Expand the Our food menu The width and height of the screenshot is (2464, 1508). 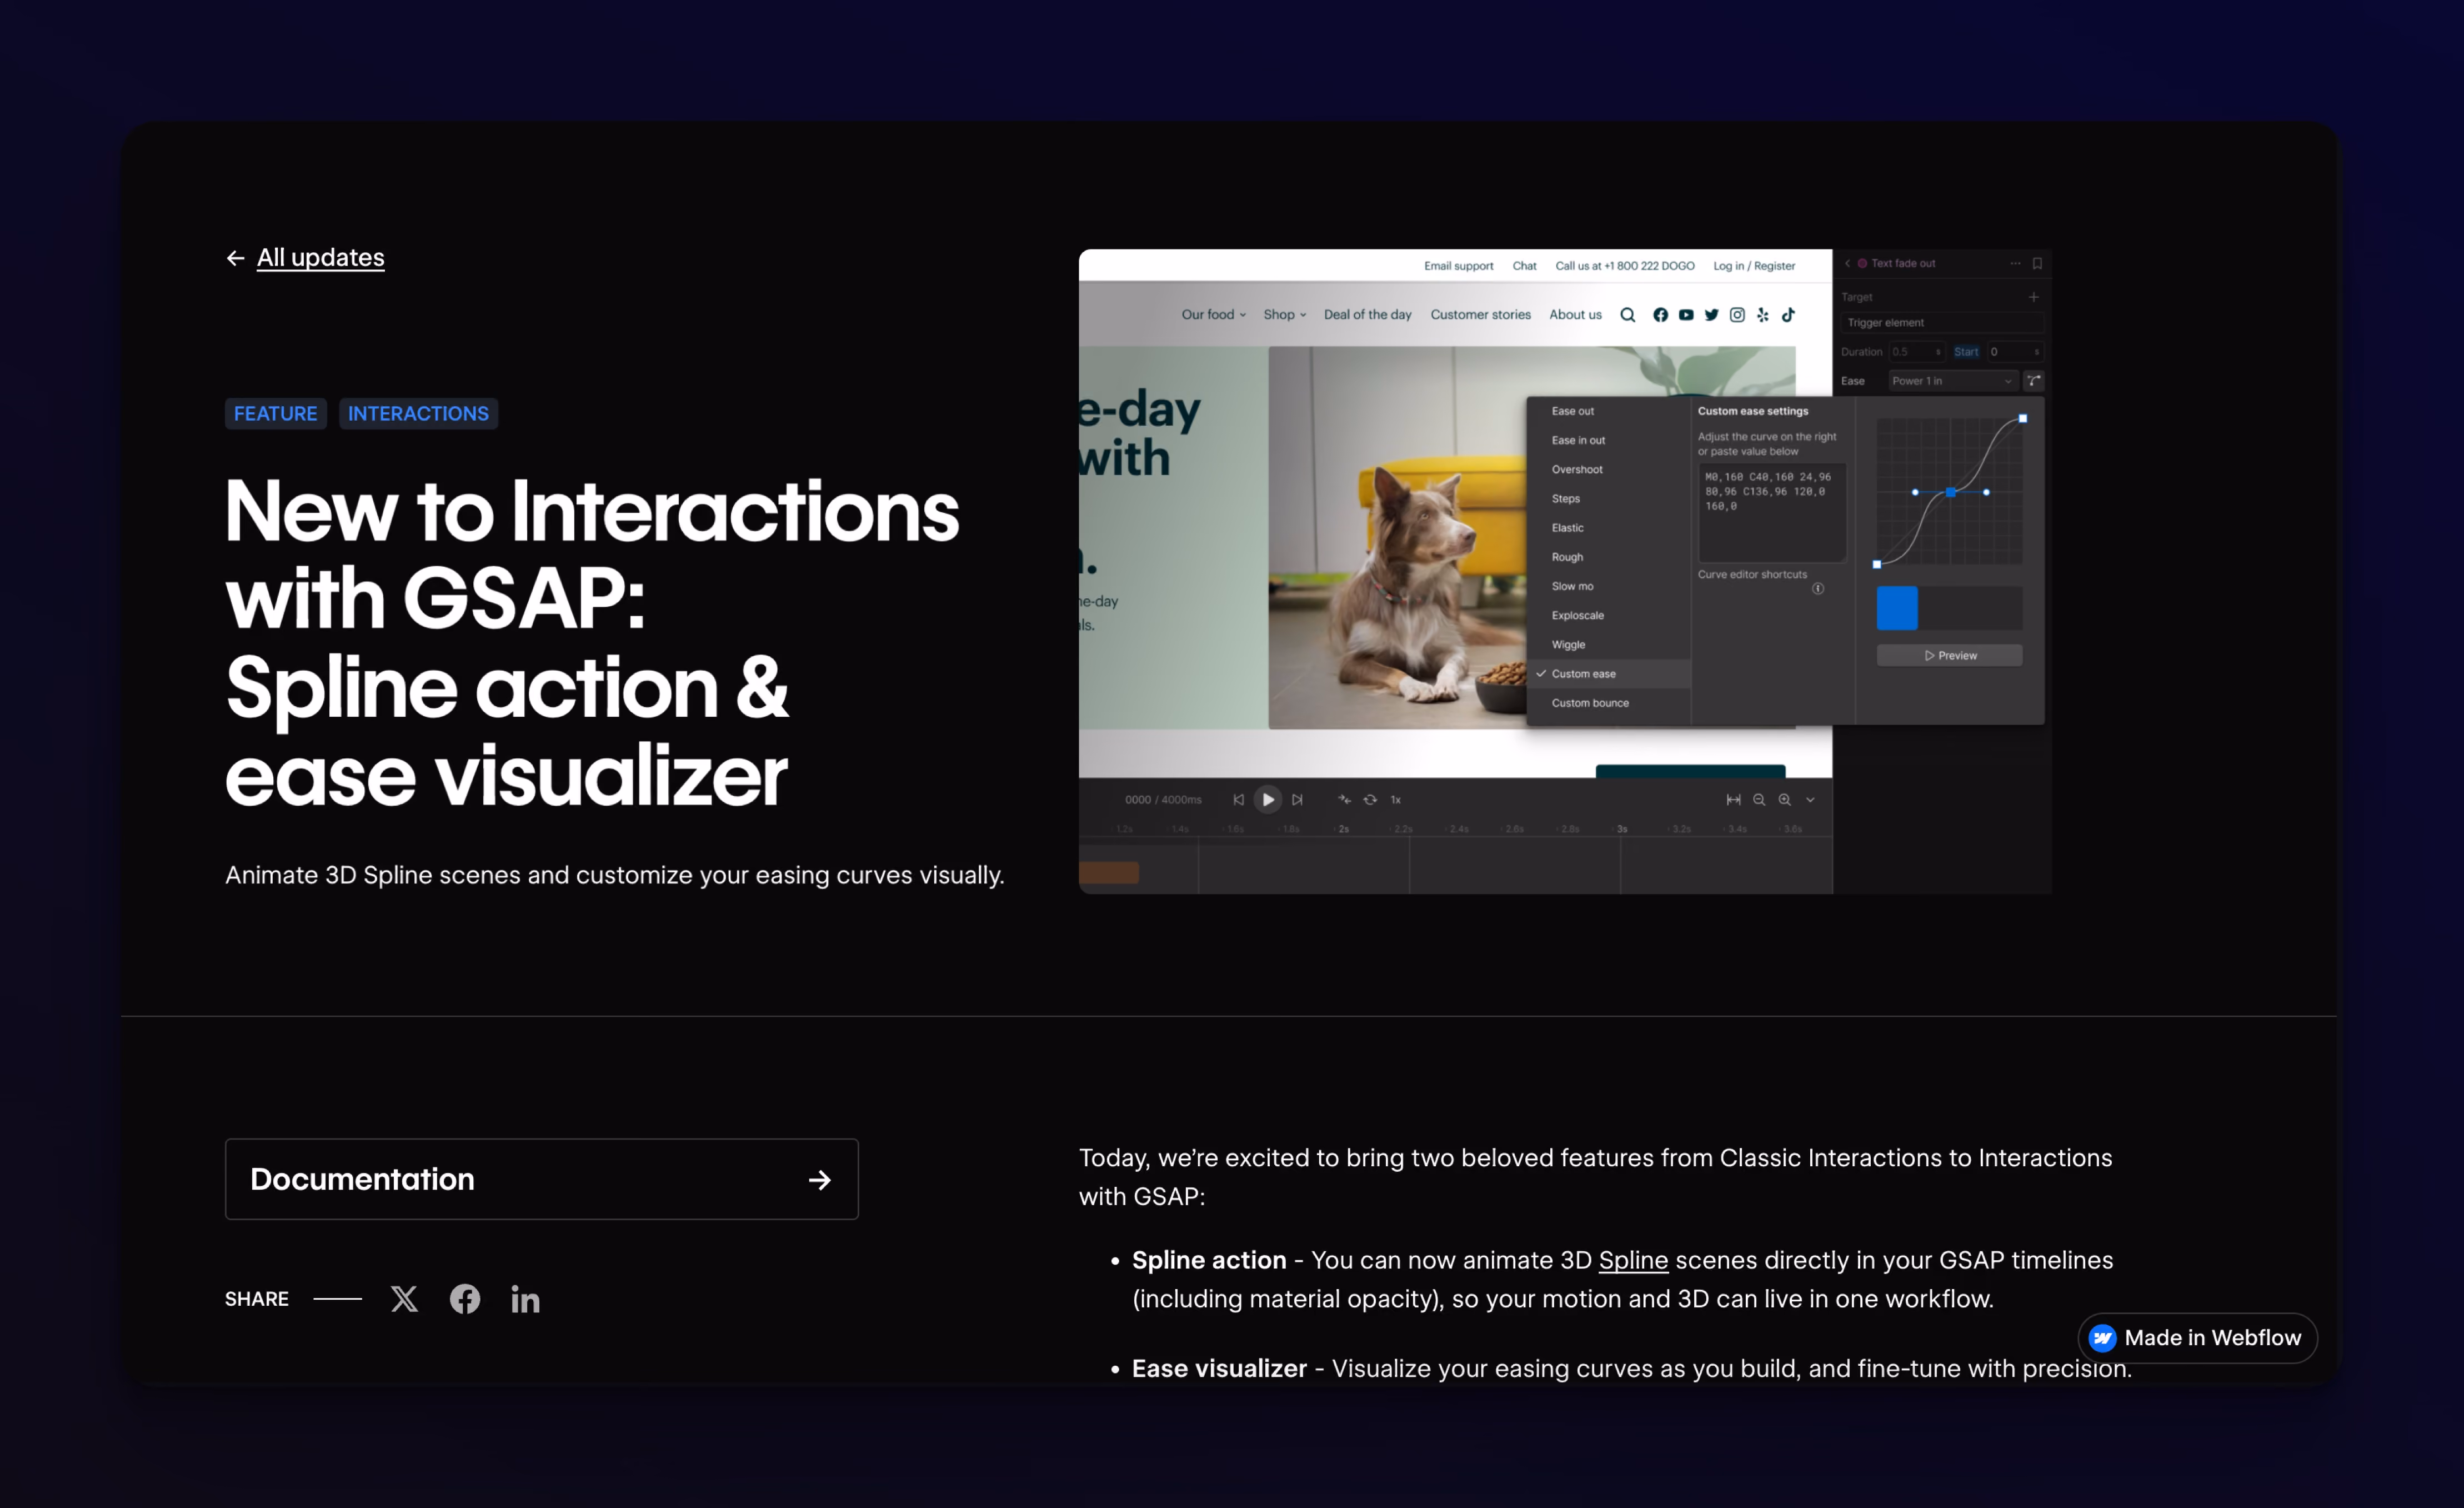click(1214, 315)
